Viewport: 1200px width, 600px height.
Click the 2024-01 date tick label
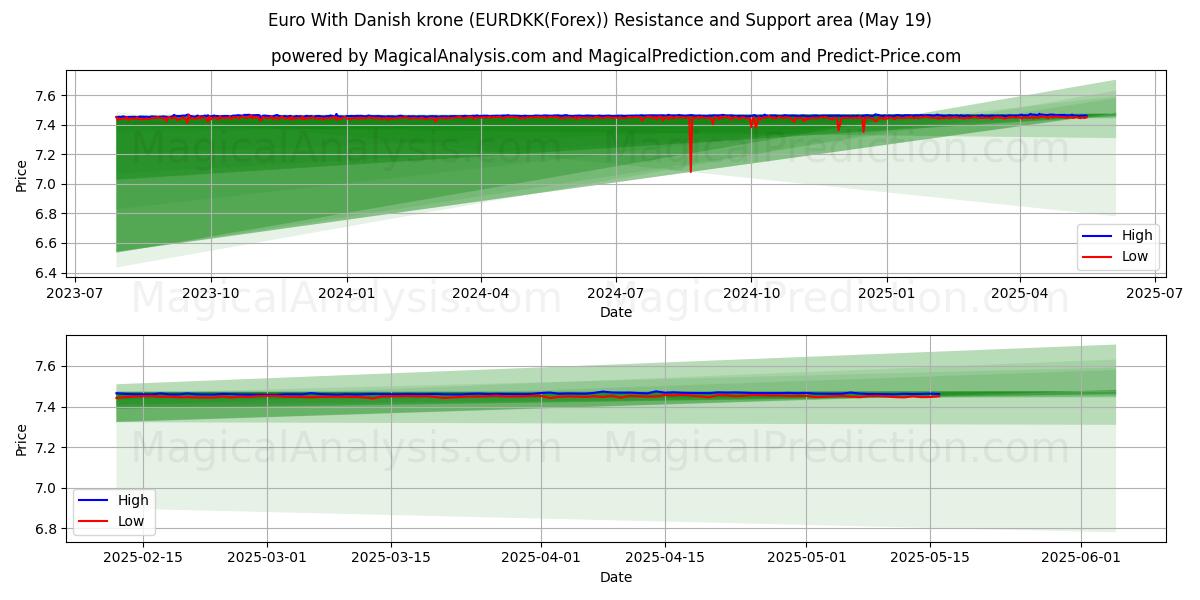tap(347, 293)
